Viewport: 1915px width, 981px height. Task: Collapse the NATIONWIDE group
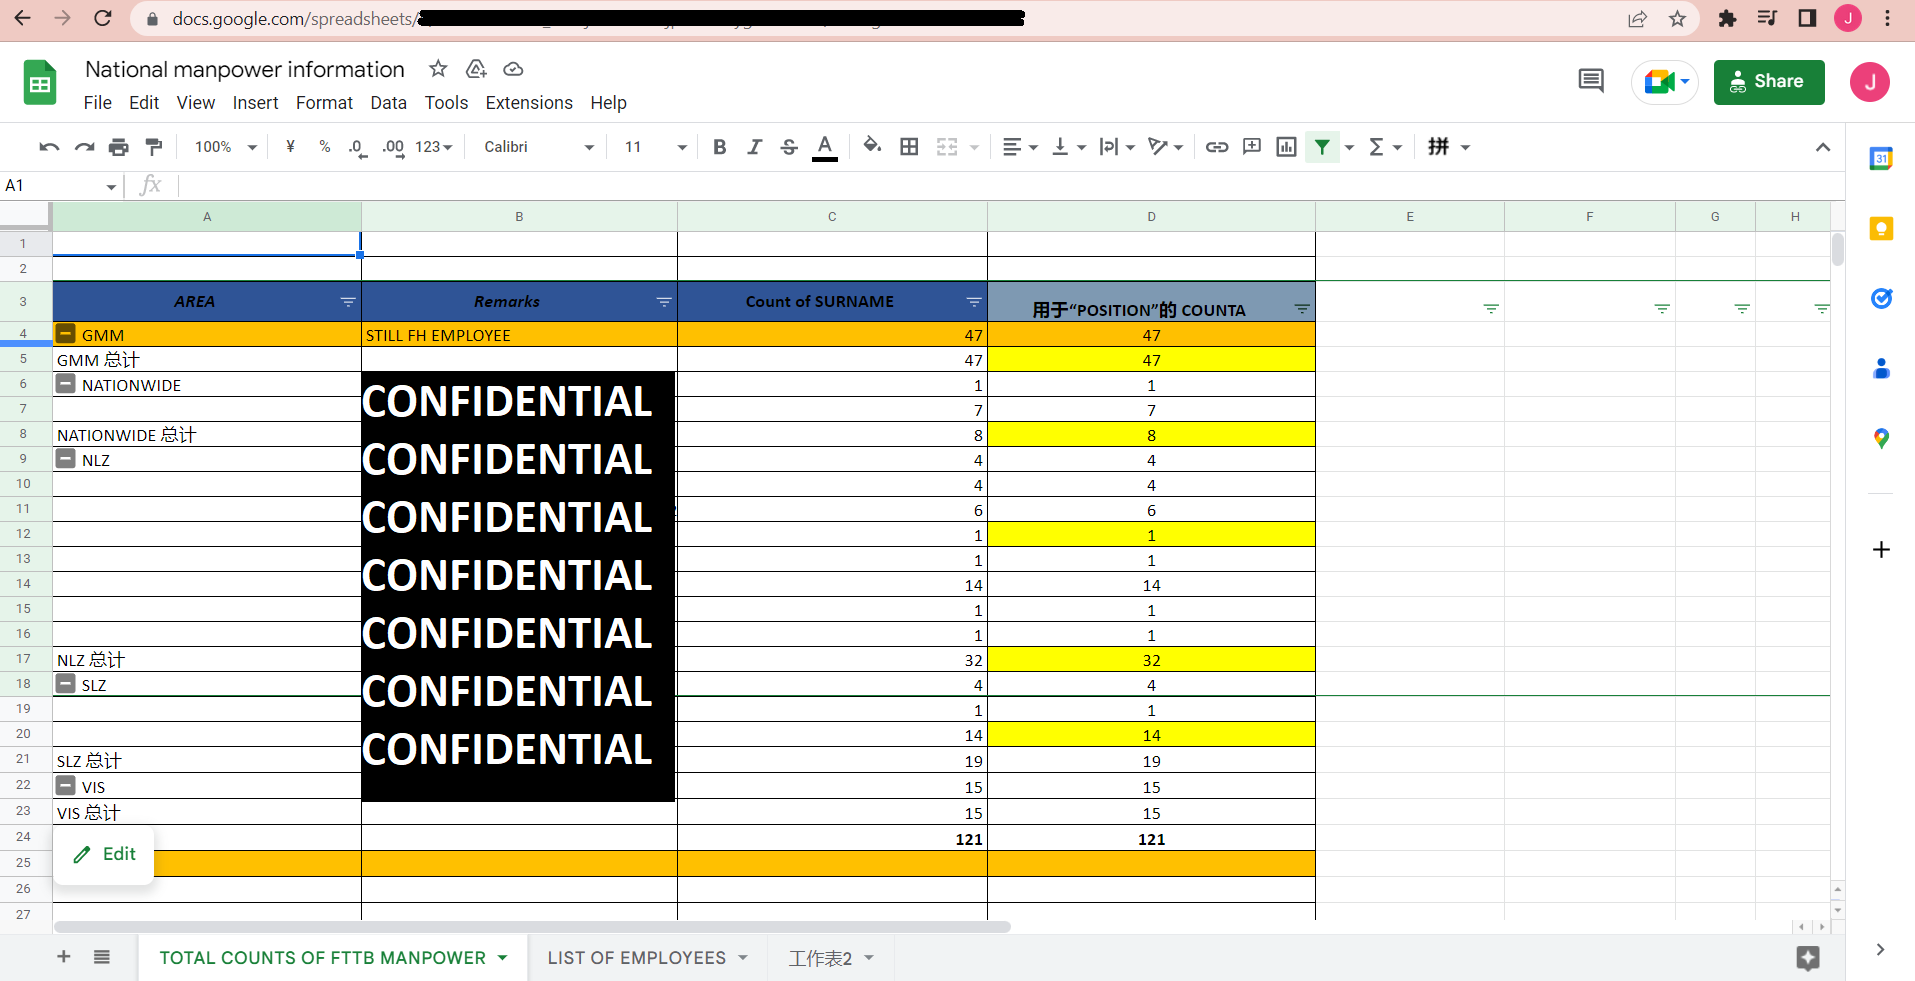pos(66,384)
